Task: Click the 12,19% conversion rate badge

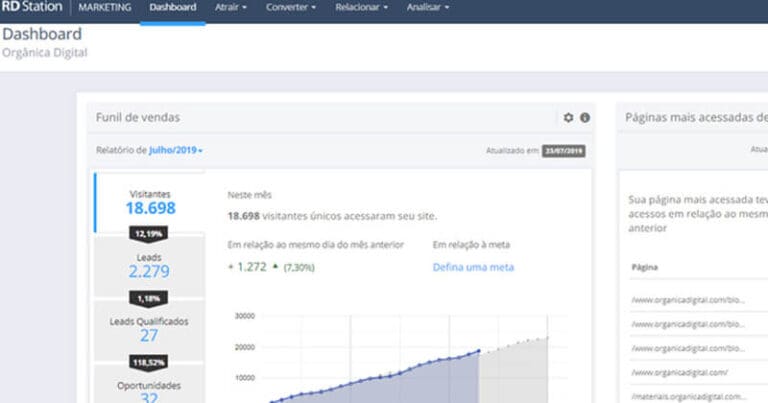Action: tap(149, 233)
